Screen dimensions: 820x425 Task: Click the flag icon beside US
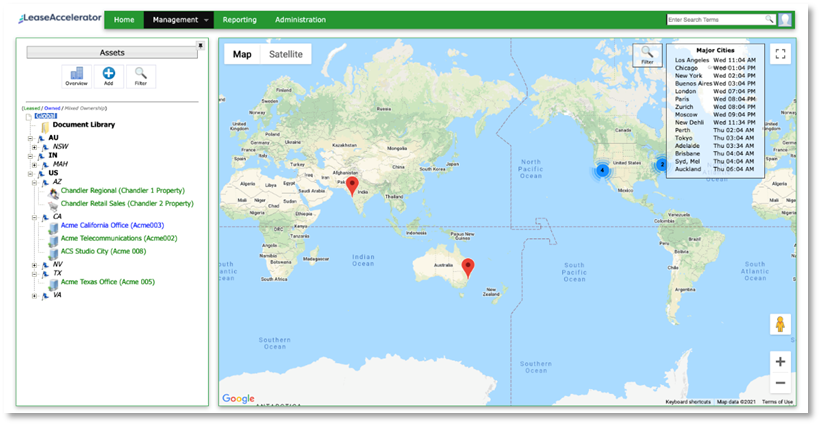[x=41, y=173]
